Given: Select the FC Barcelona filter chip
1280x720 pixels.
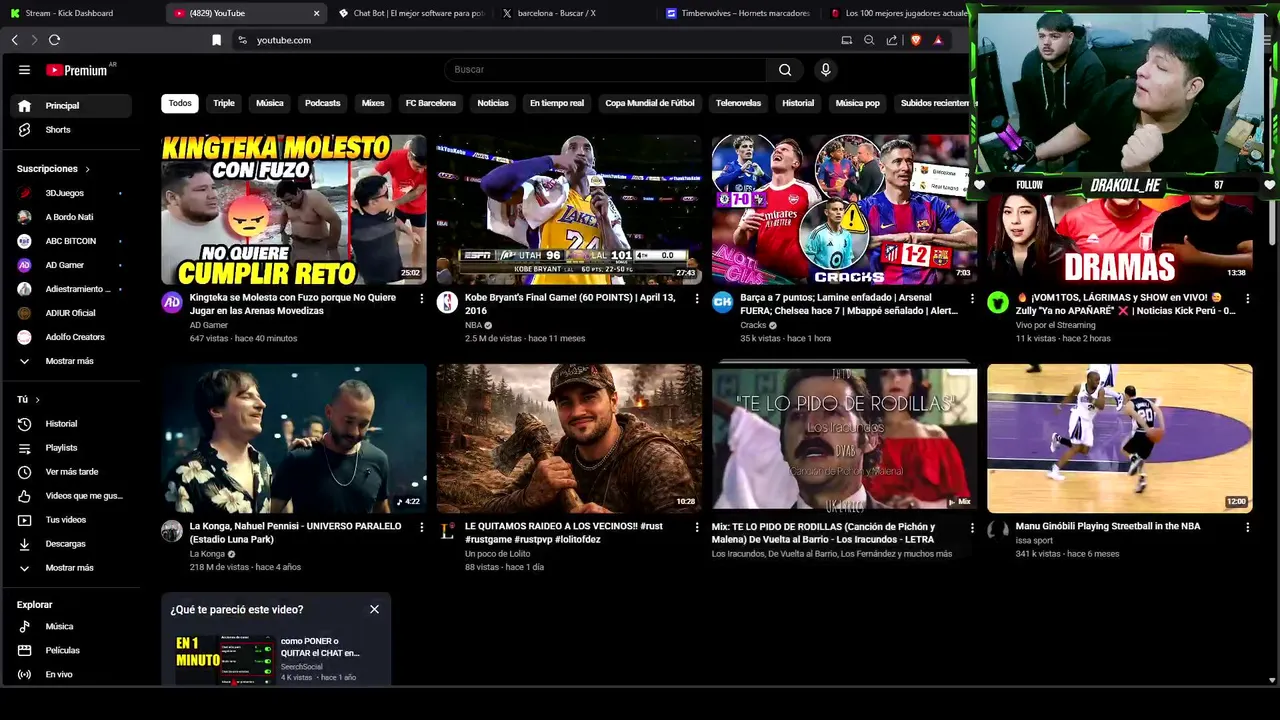Looking at the screenshot, I should coord(431,103).
